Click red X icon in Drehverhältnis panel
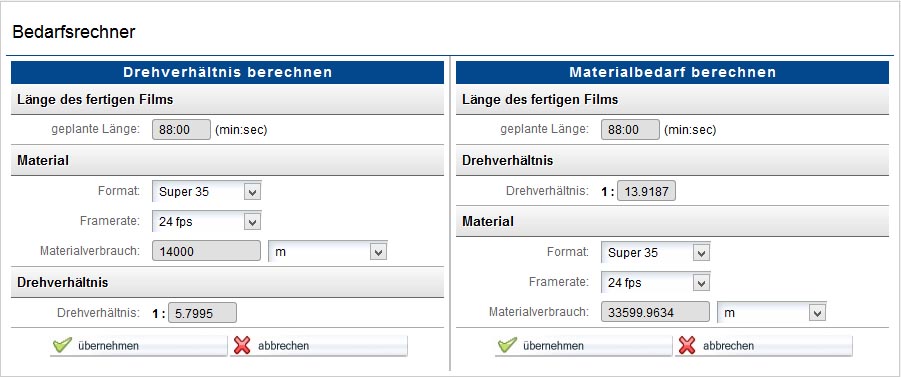Viewport: 901px width, 377px height. pos(242,345)
